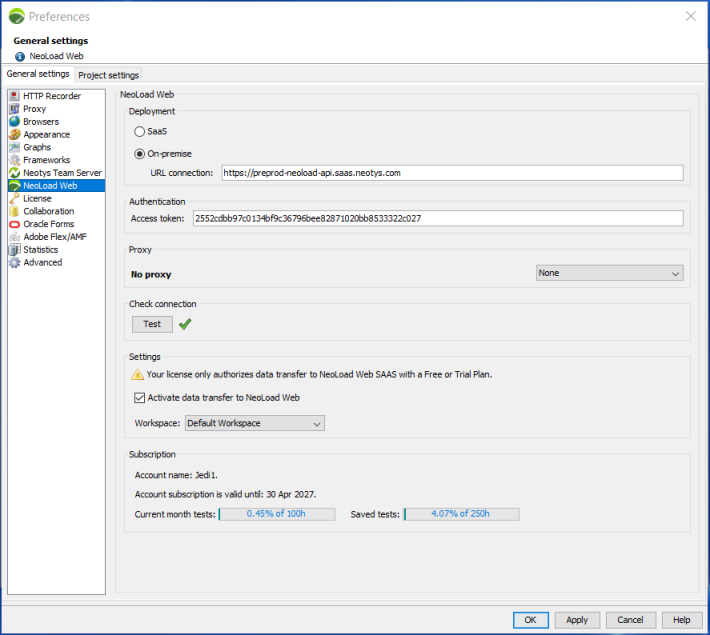Switch to the Project settings tab
The width and height of the screenshot is (710, 635).
109,75
